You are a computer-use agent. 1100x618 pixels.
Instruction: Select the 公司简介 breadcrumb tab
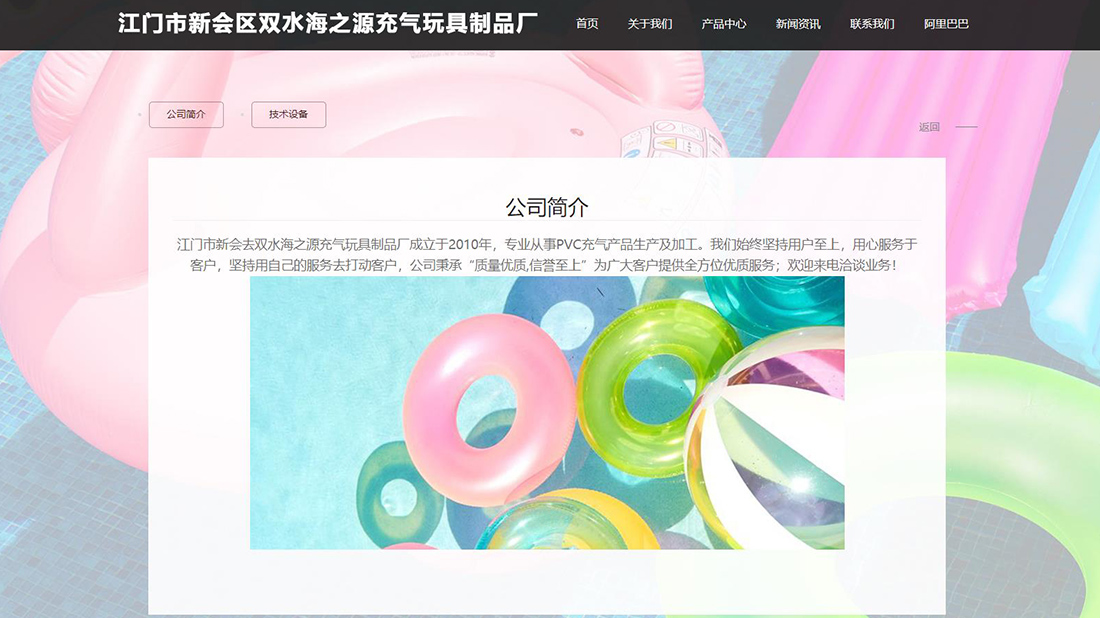pos(186,114)
